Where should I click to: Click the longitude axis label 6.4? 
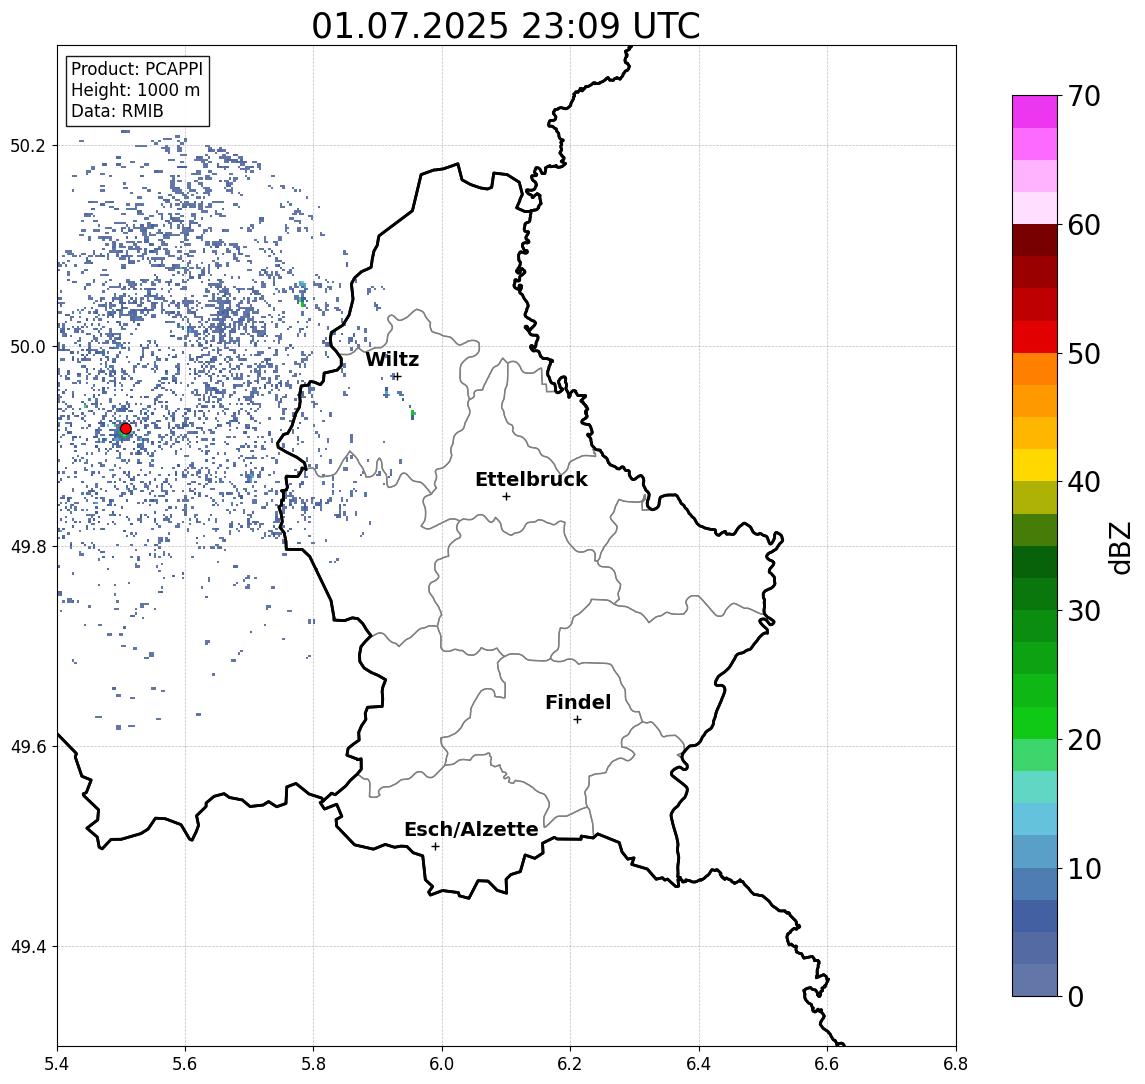pos(699,1064)
